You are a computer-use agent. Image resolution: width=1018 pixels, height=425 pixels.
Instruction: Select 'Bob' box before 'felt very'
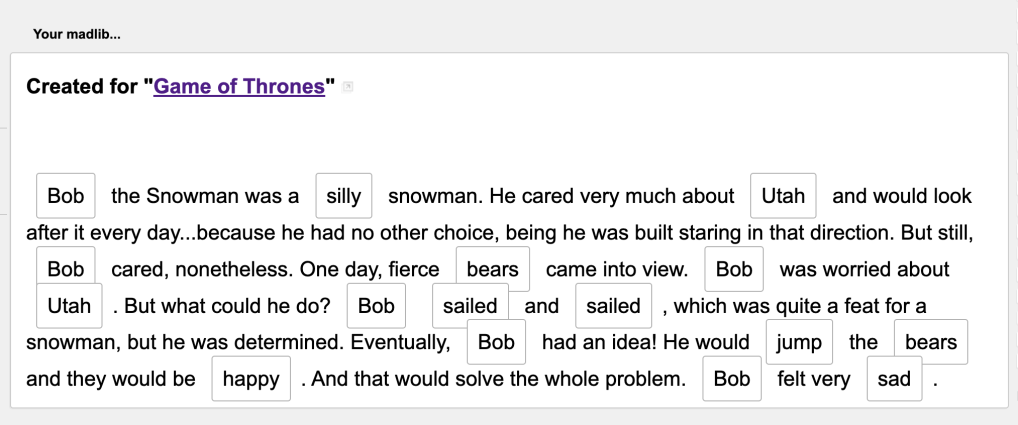(732, 379)
